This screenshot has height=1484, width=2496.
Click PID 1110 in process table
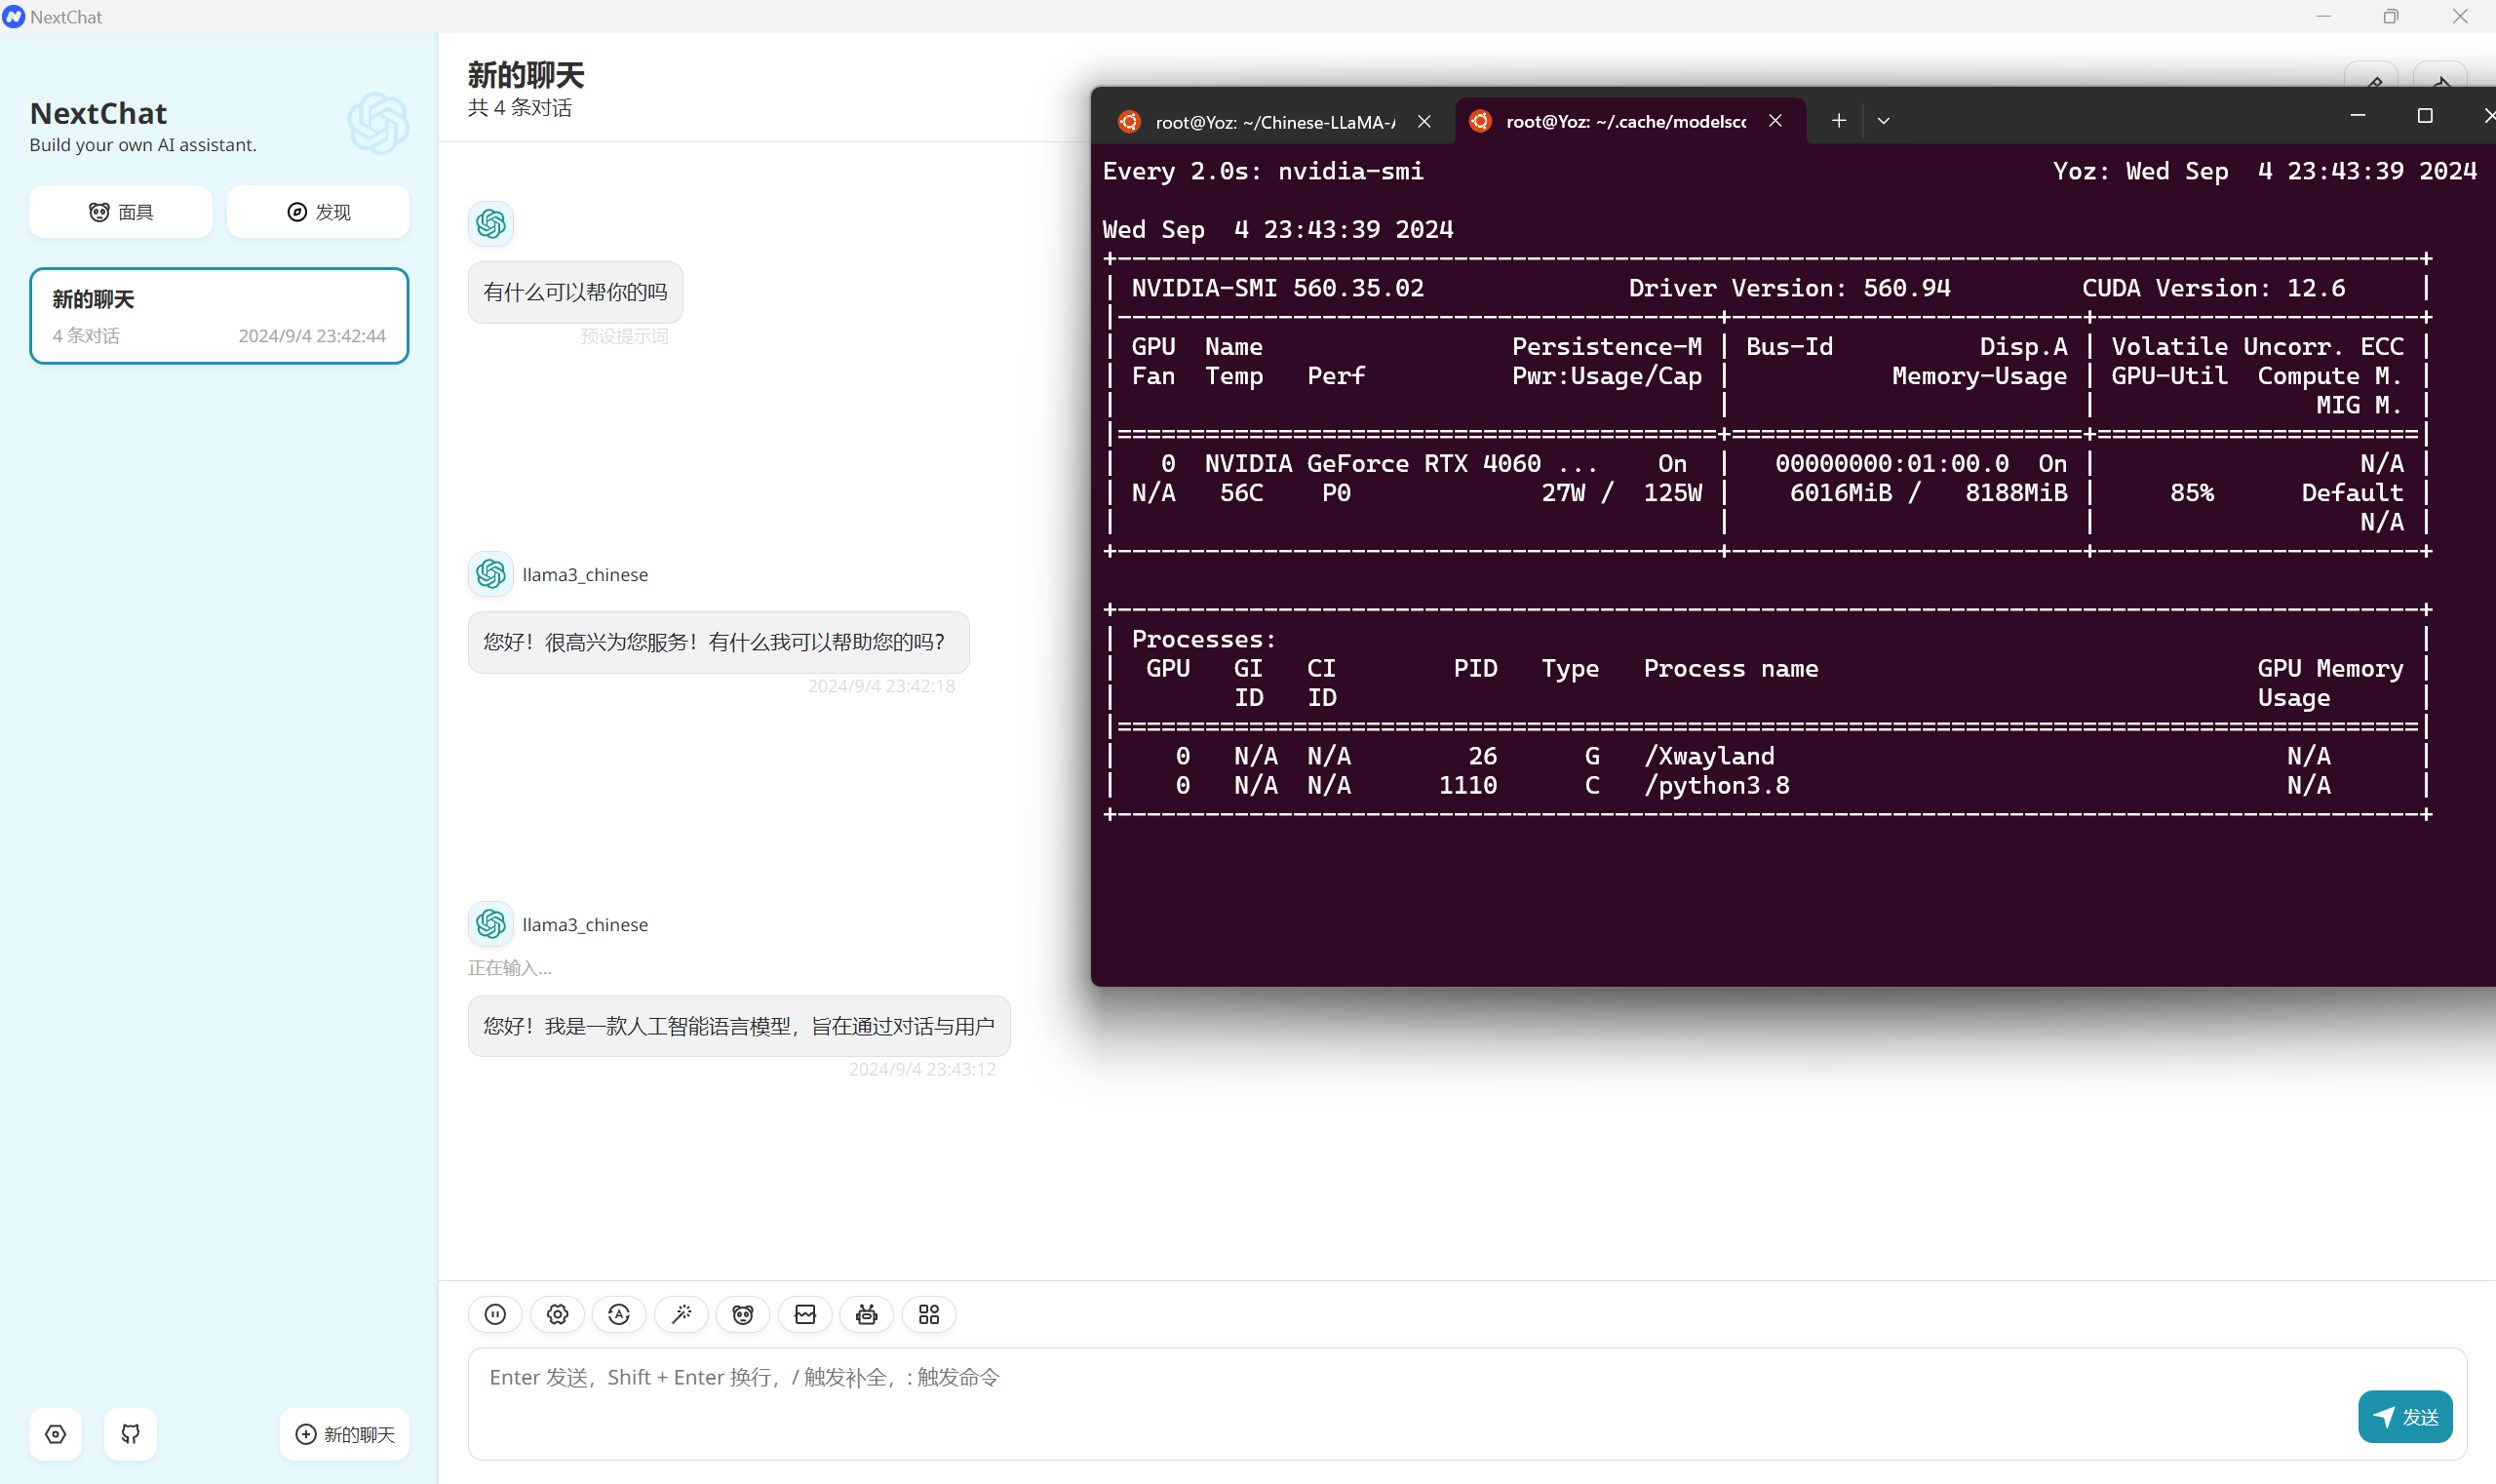(x=1468, y=786)
